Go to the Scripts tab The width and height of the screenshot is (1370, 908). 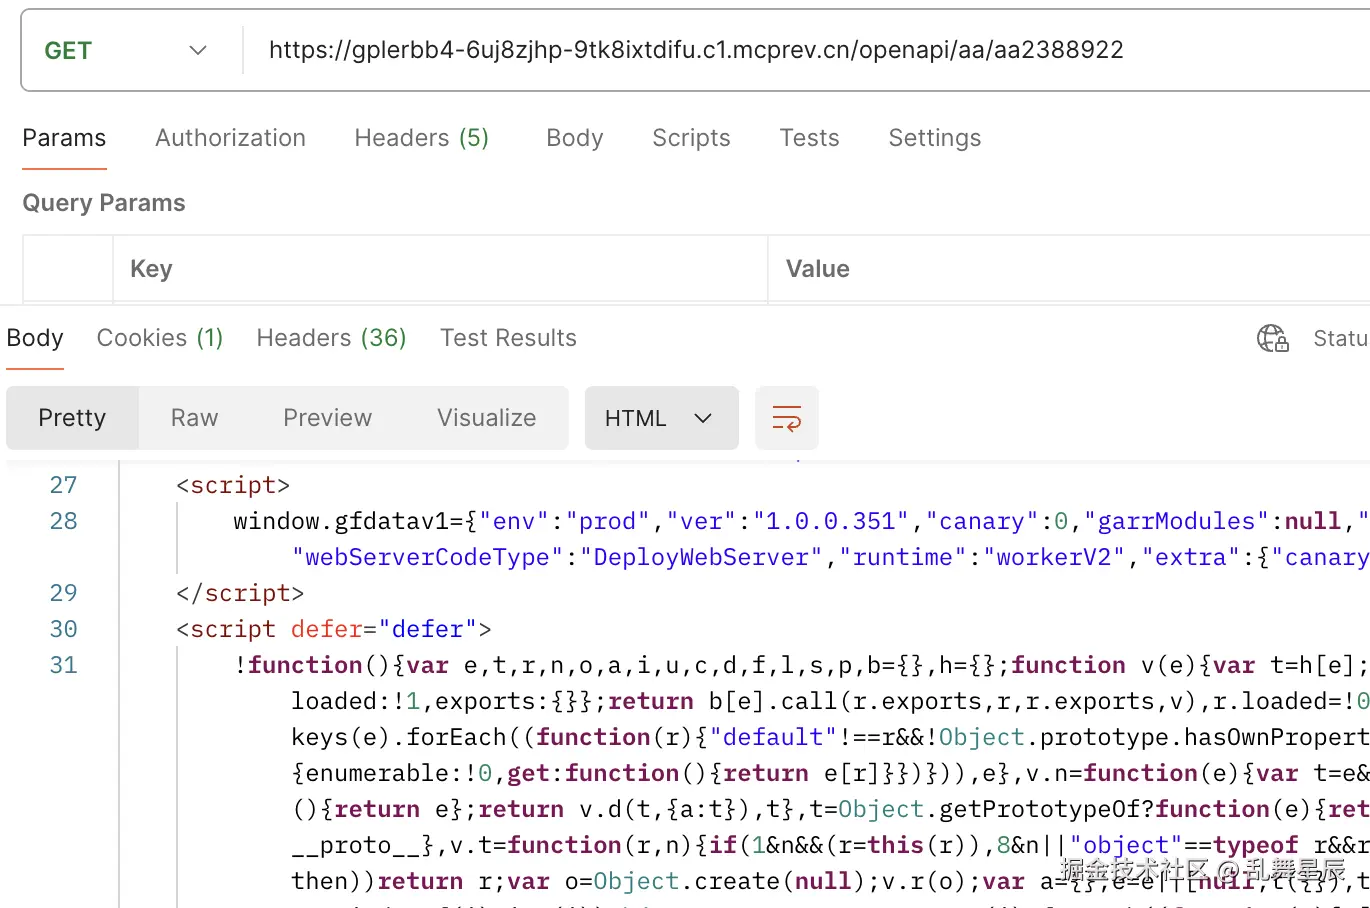coord(691,138)
